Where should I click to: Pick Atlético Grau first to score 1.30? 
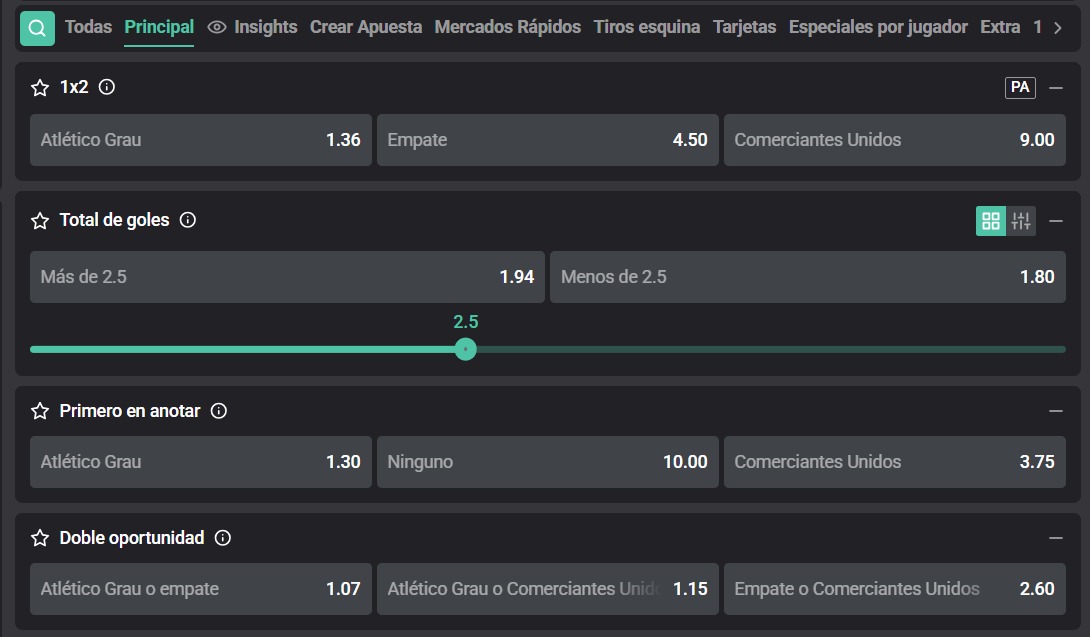(201, 462)
